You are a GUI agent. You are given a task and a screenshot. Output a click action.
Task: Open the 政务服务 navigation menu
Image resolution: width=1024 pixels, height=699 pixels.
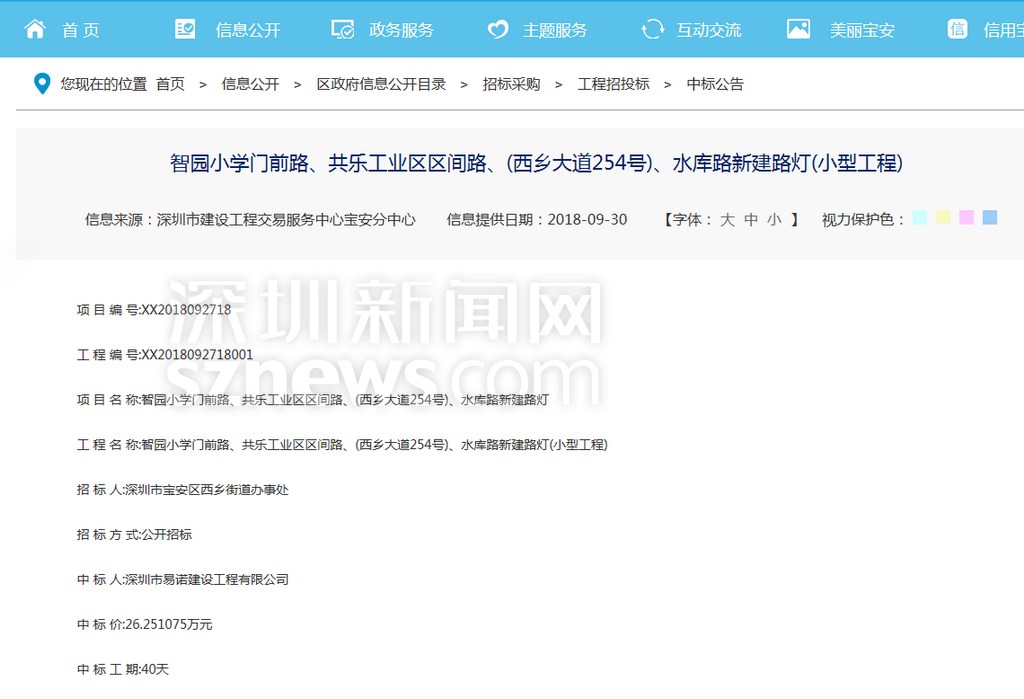(x=401, y=30)
